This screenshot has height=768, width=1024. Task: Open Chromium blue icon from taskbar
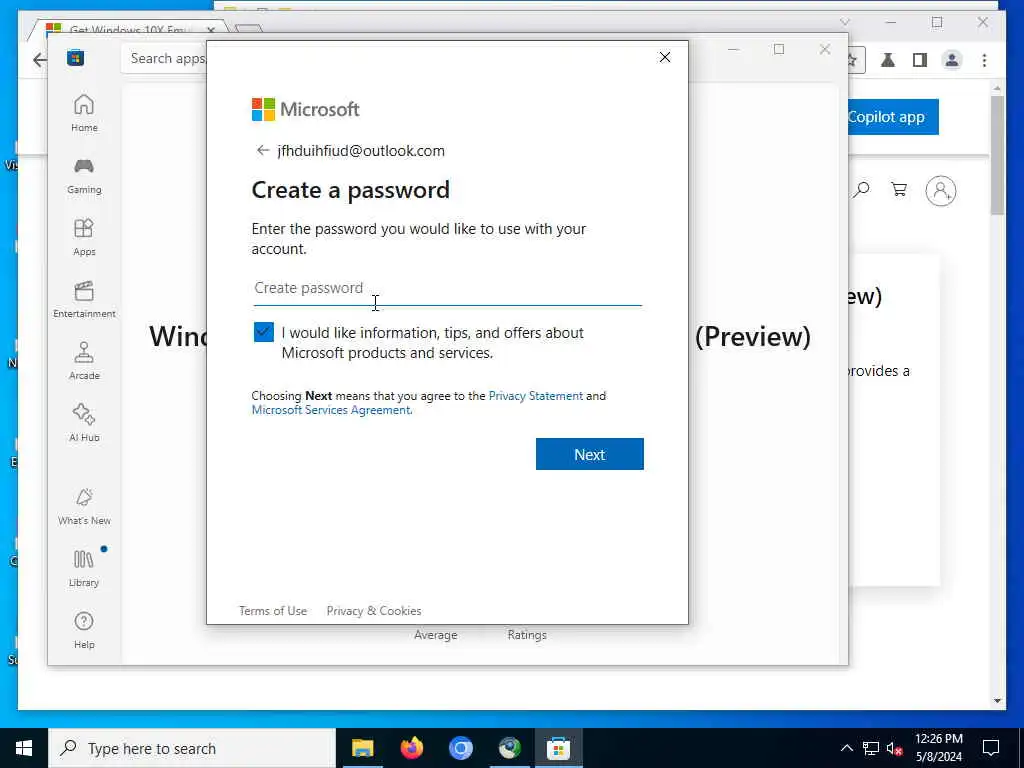click(460, 748)
